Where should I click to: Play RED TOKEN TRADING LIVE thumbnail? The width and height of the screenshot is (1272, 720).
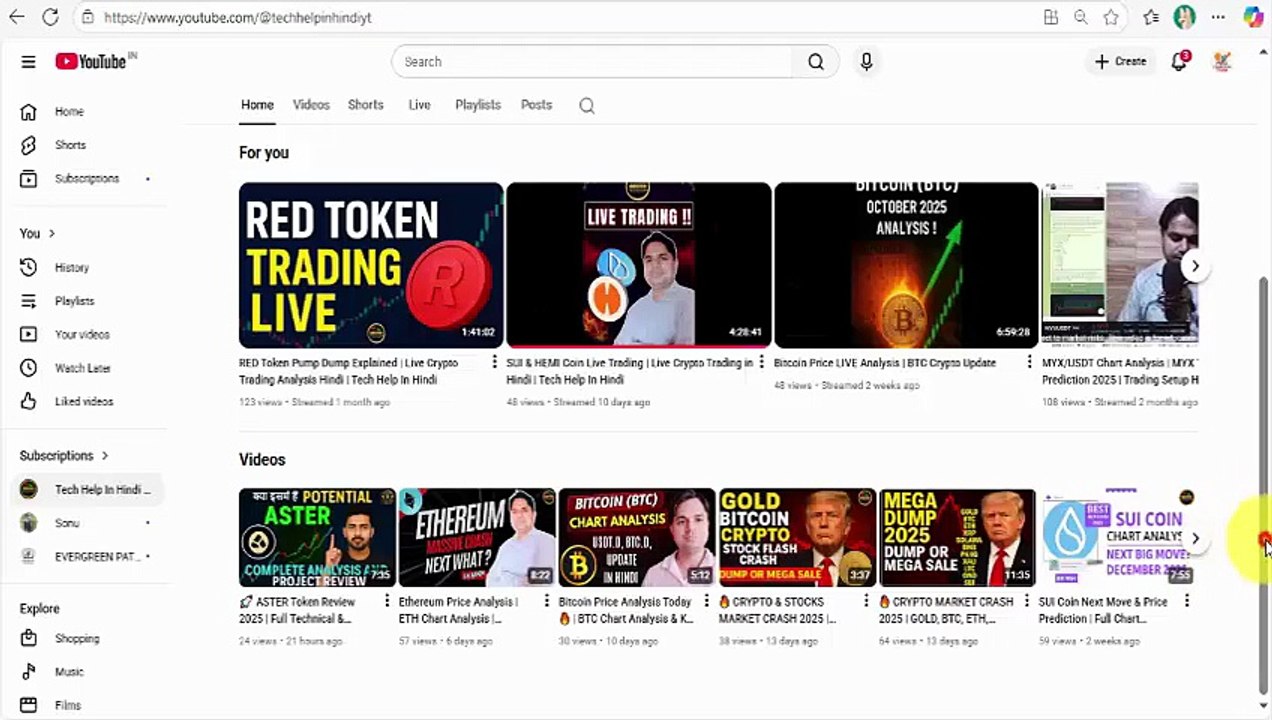tap(371, 265)
